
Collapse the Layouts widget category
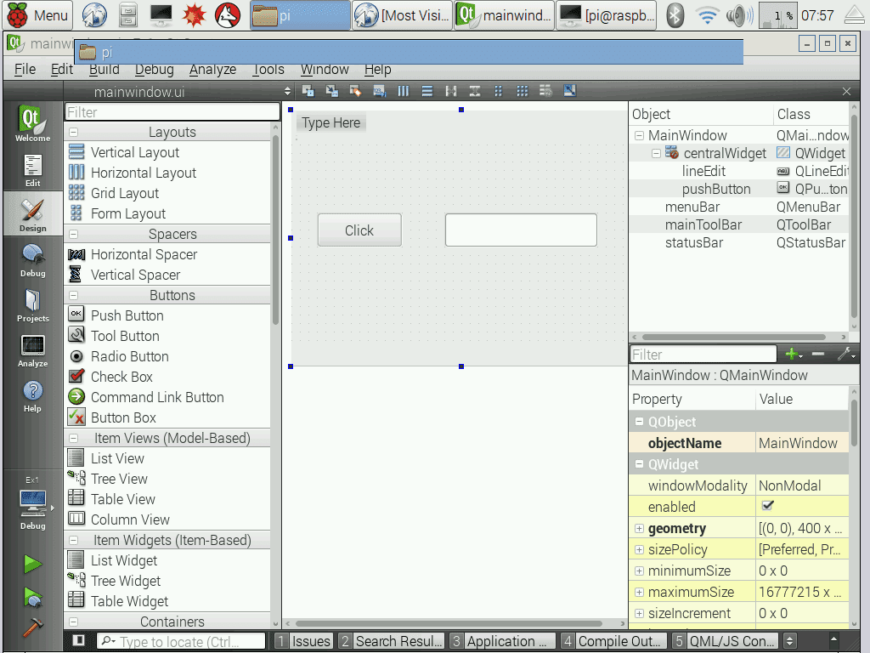coord(74,132)
